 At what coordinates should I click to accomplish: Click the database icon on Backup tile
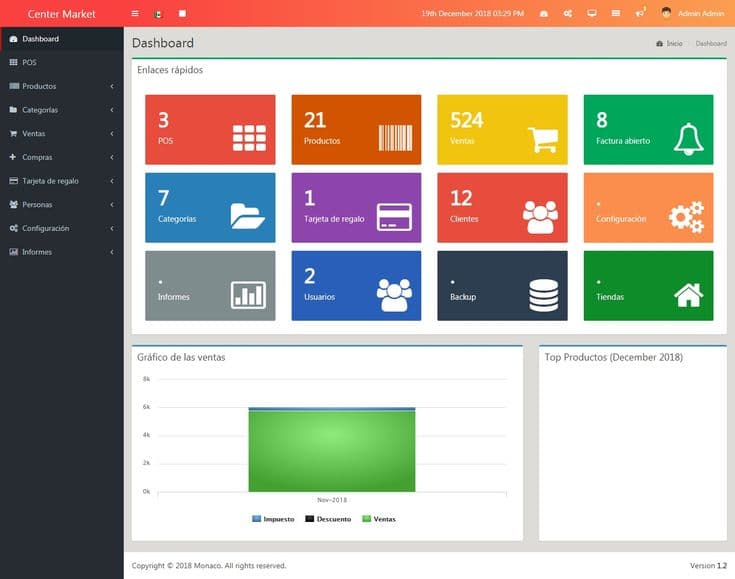[544, 295]
